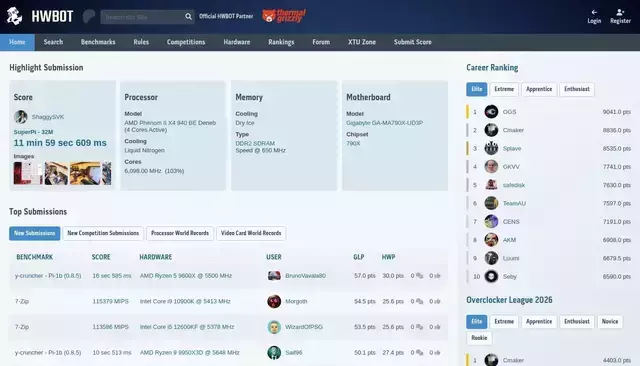Open first red submission image thumbnail
Image resolution: width=640 pixels, height=366 pixels.
(x=28, y=173)
